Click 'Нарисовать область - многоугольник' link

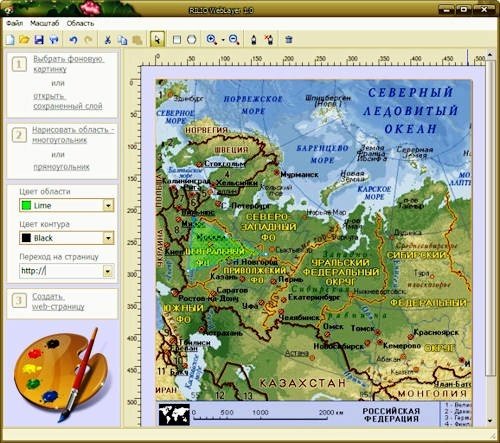[73, 134]
